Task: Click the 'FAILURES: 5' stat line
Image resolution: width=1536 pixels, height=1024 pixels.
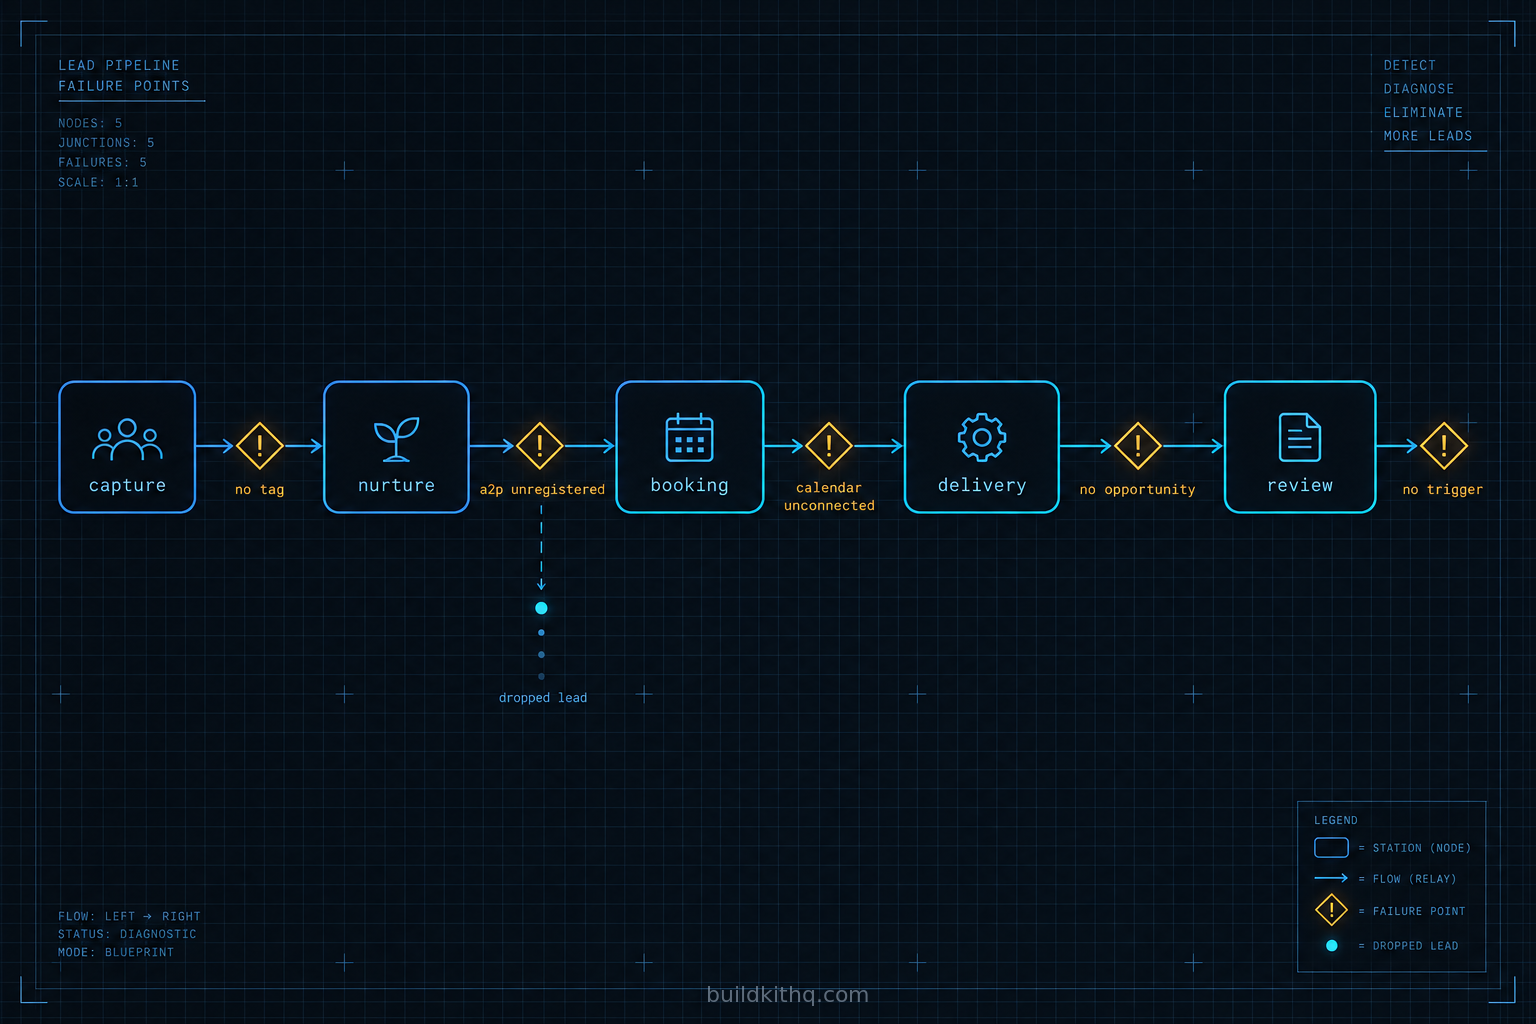Action: [x=102, y=162]
